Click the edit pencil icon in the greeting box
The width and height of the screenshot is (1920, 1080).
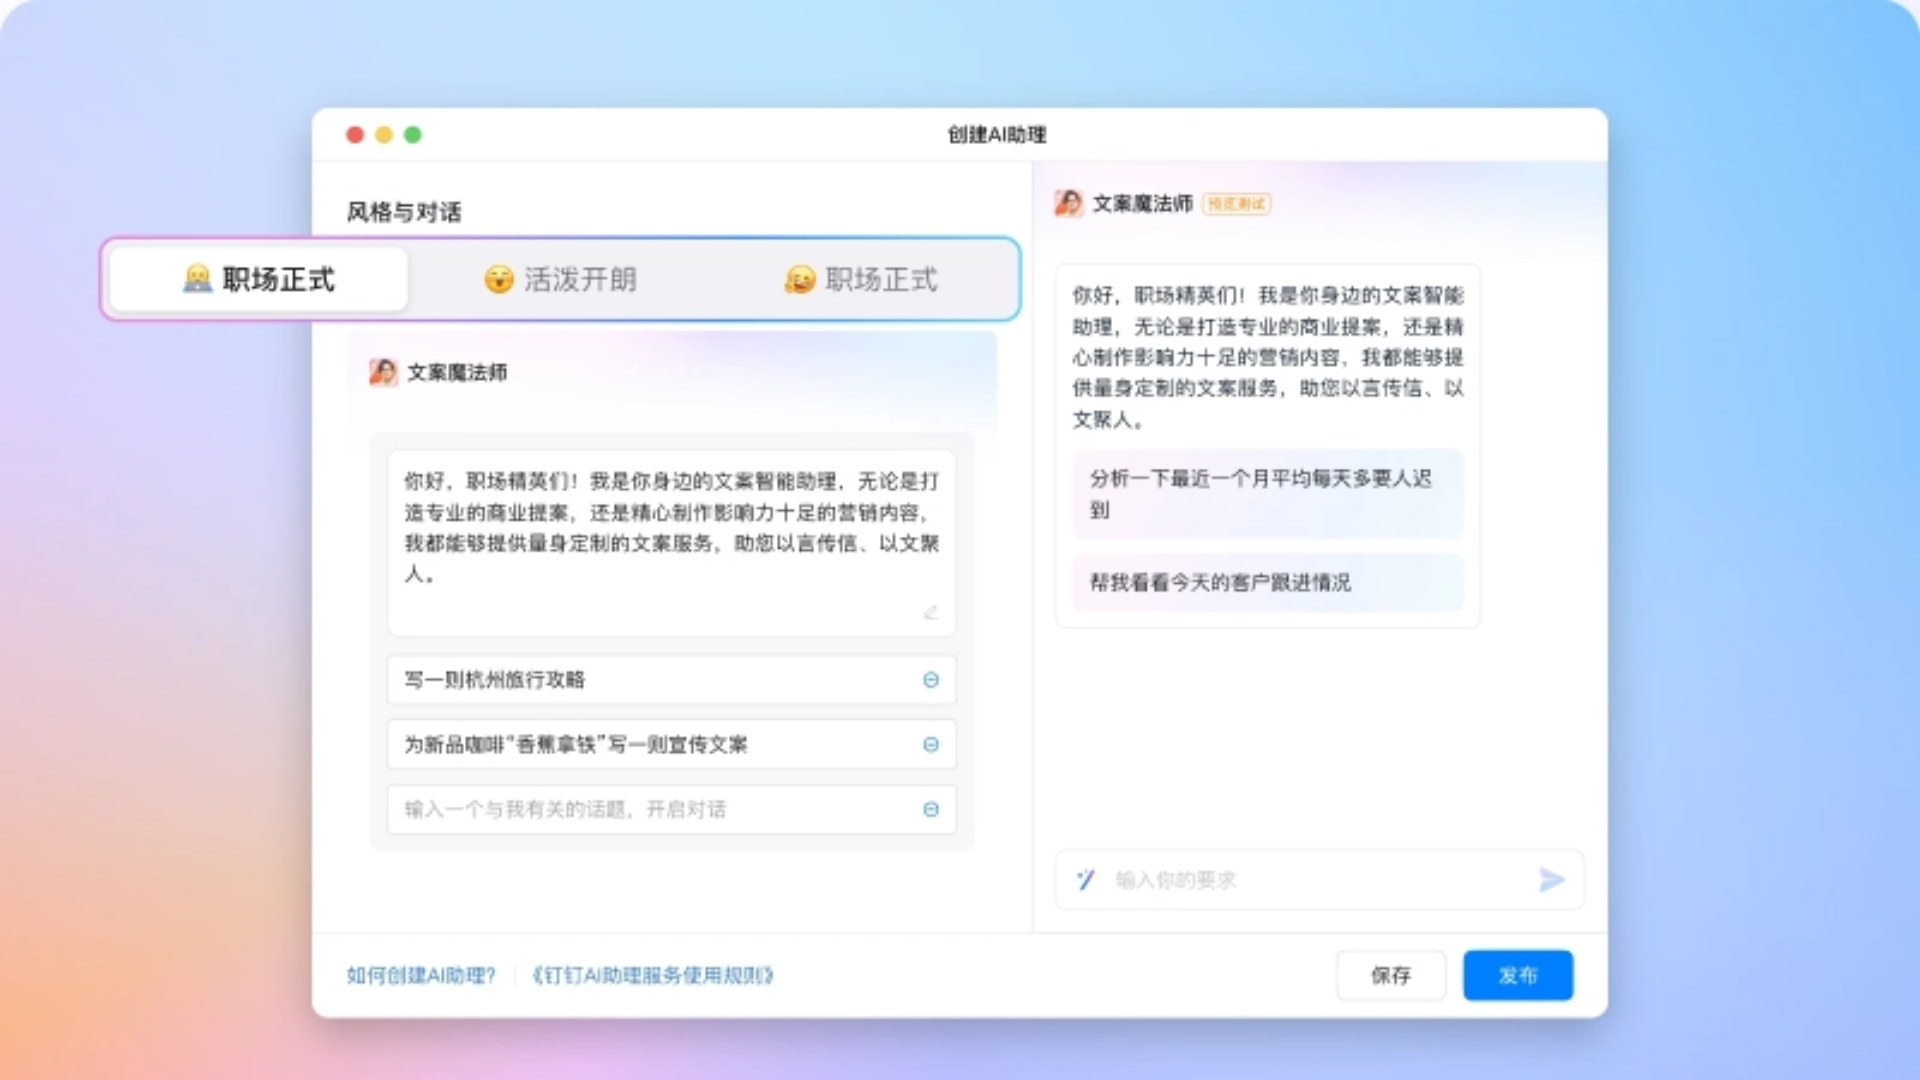pos(931,612)
